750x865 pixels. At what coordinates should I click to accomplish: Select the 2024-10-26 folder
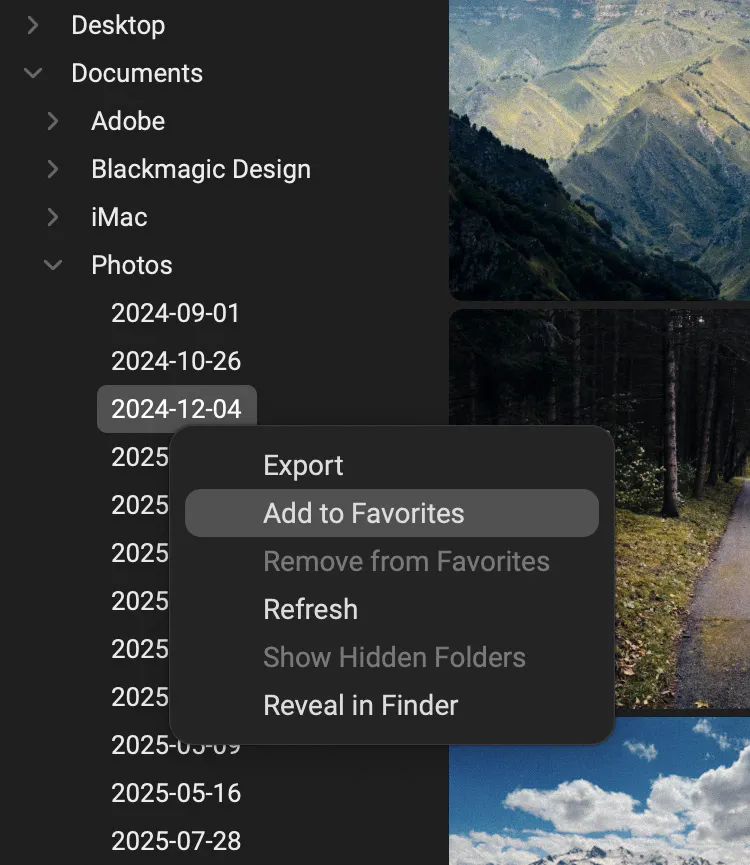pos(176,361)
